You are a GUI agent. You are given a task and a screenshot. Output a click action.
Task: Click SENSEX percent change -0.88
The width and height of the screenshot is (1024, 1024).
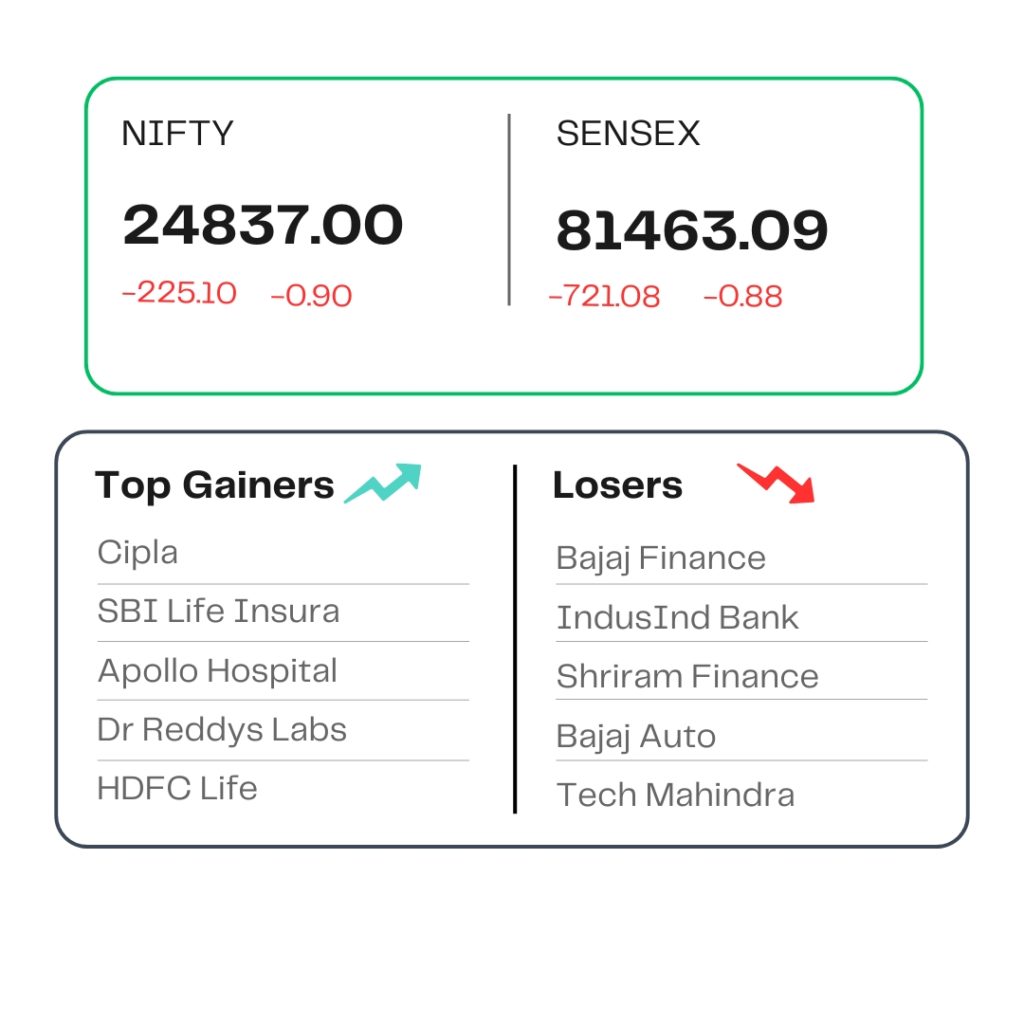pyautogui.click(x=743, y=296)
